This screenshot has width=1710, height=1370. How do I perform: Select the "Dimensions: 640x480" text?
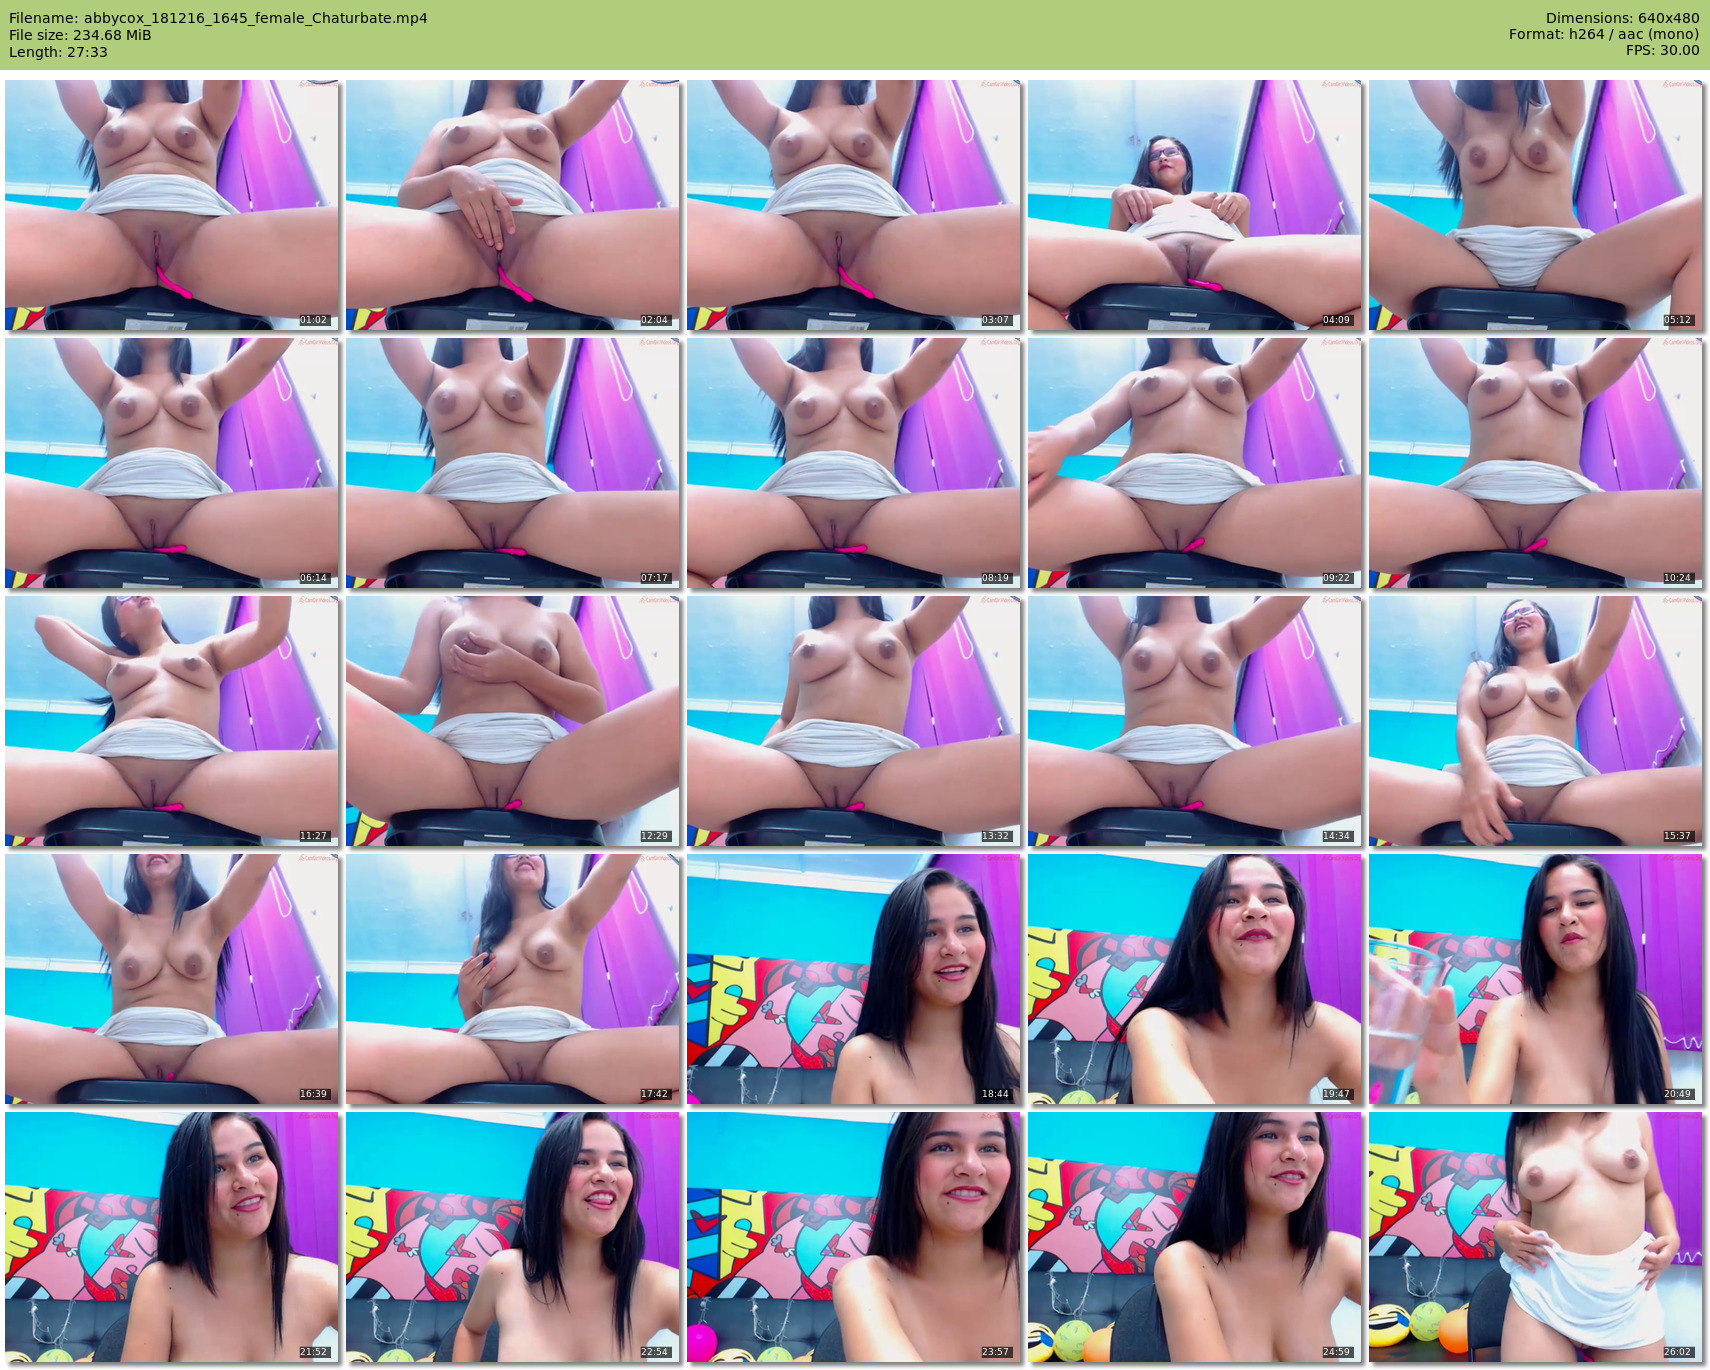coord(1622,18)
